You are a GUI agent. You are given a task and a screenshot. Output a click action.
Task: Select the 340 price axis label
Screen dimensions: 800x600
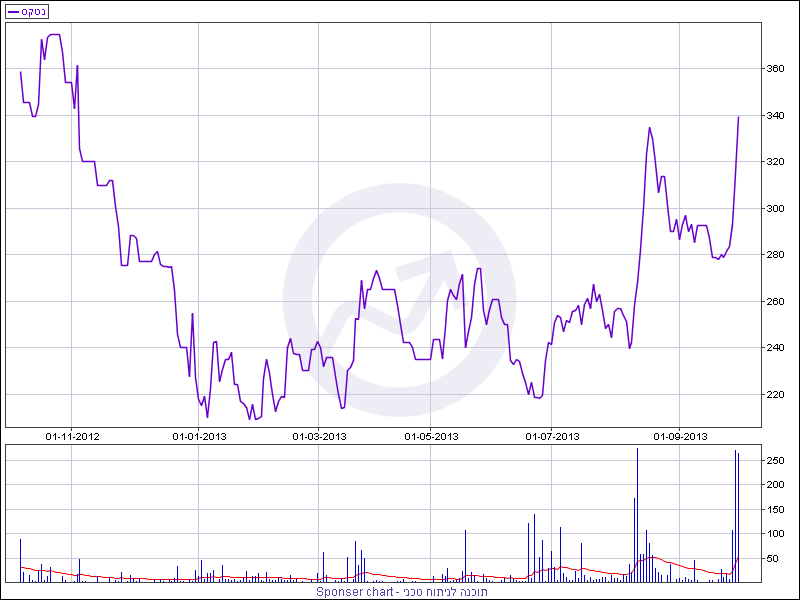tap(775, 116)
